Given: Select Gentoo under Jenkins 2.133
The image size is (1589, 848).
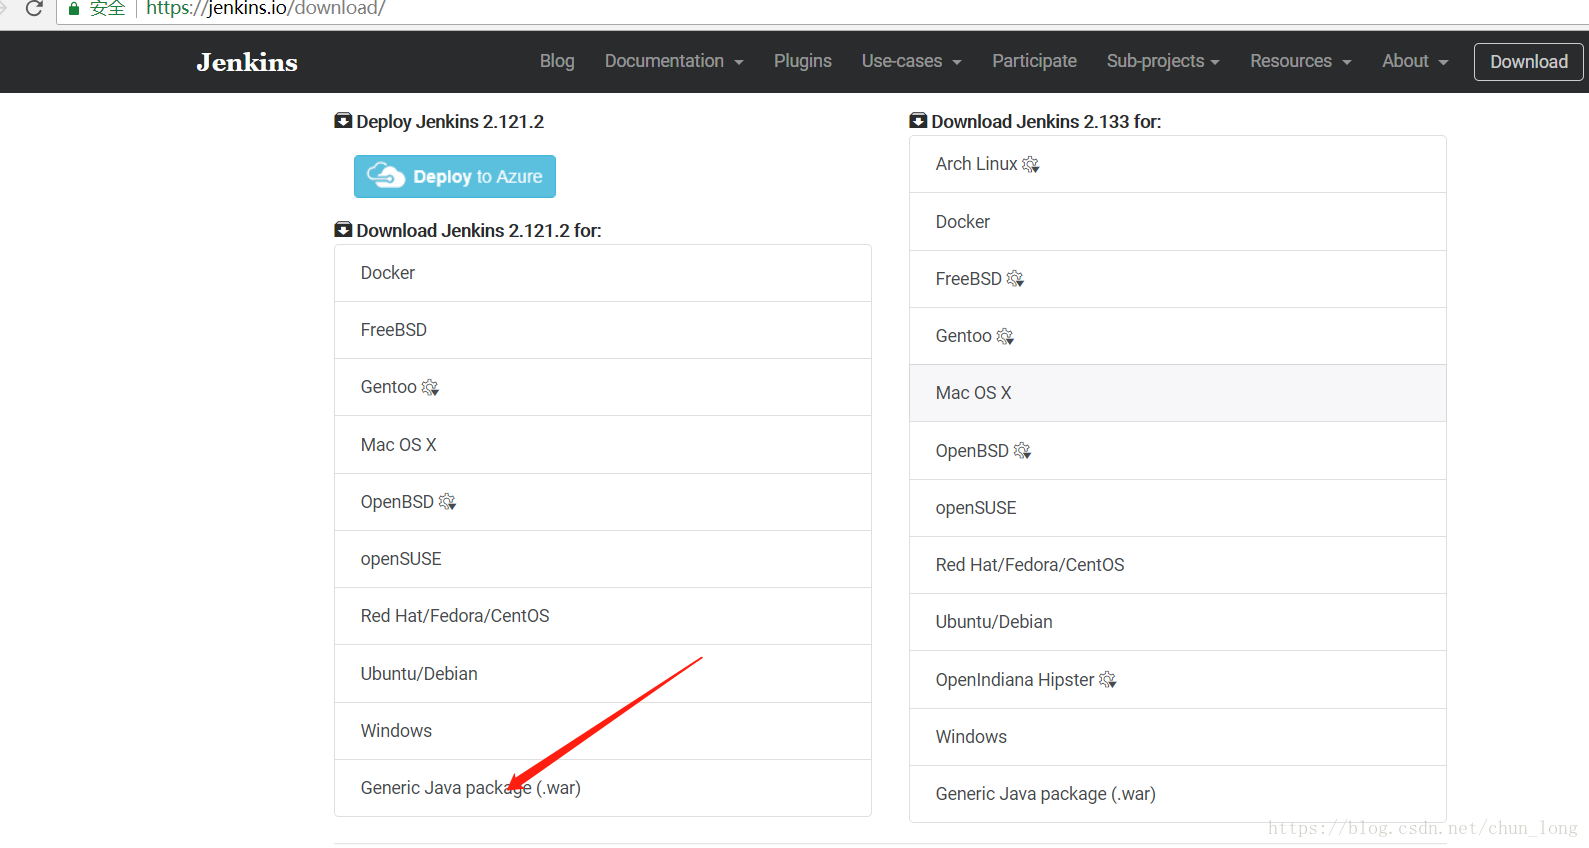Looking at the screenshot, I should point(1178,336).
